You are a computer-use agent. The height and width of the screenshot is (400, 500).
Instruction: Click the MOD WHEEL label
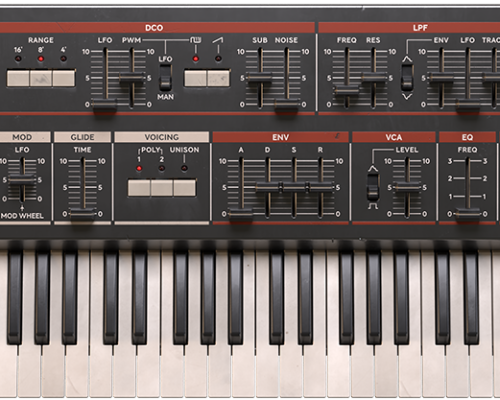pos(22,216)
